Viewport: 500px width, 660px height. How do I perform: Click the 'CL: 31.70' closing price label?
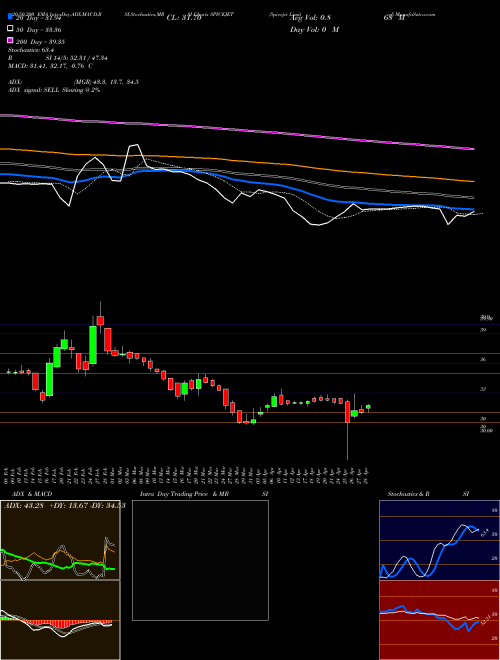click(184, 18)
